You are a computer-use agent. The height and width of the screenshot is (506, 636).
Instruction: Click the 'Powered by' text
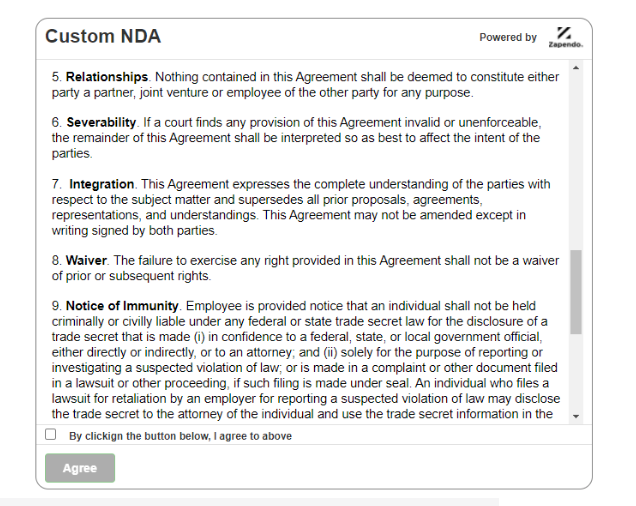[x=508, y=38]
